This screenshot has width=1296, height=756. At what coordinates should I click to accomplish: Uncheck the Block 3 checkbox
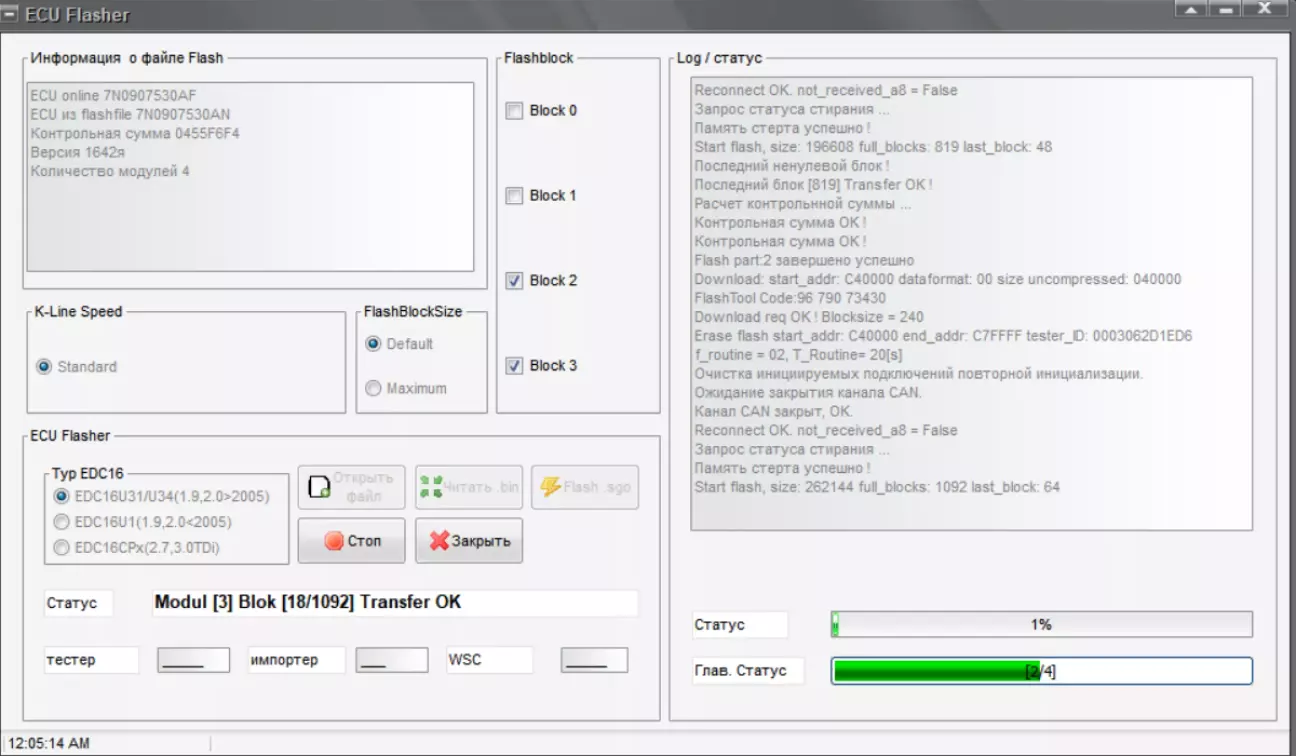pyautogui.click(x=514, y=366)
